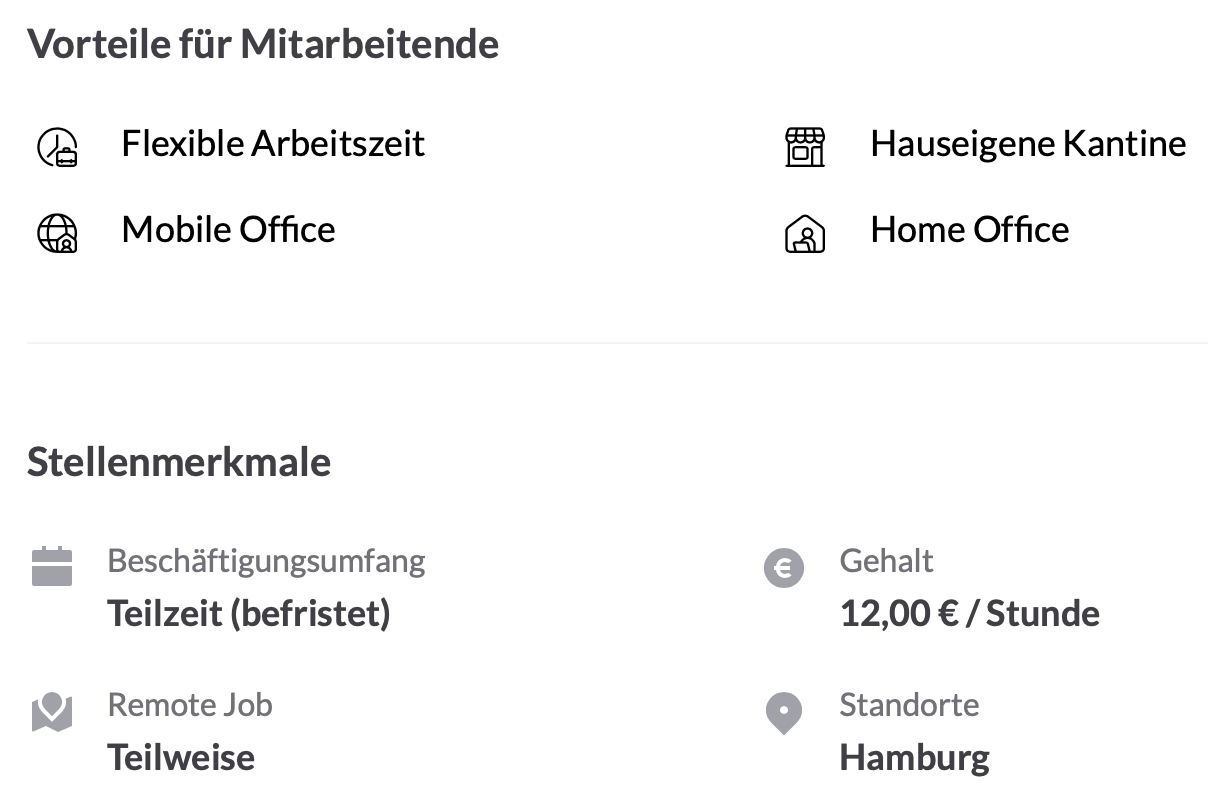Click the Teilzeit (befristet) value

tap(249, 613)
